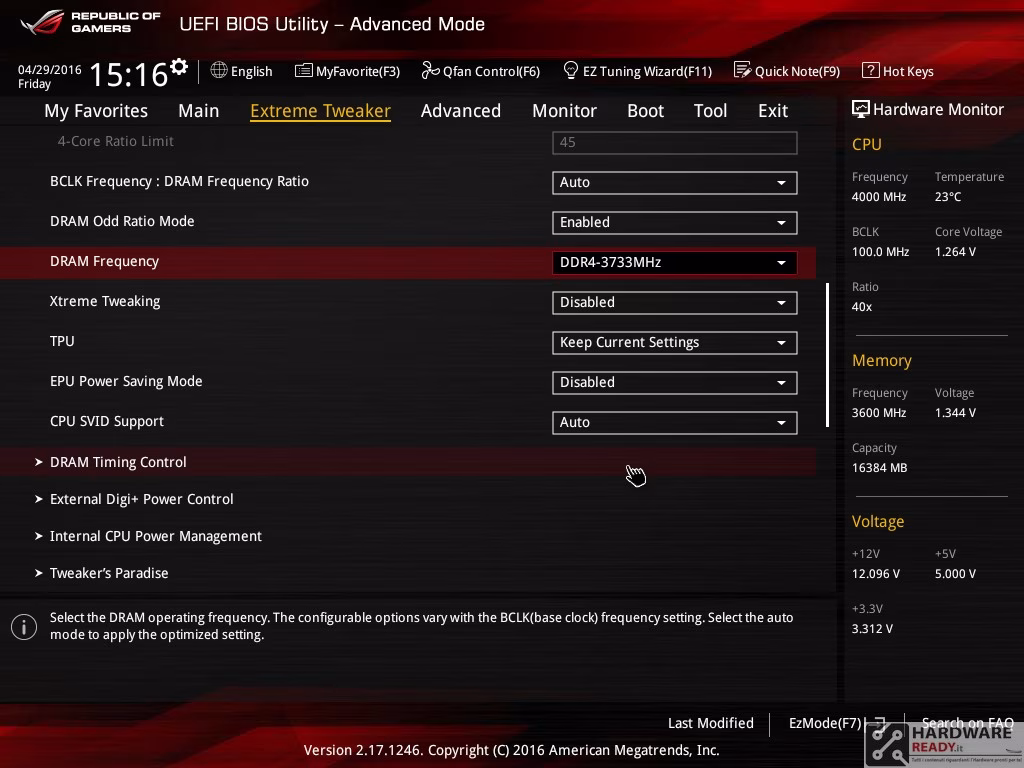Open the Quick Note pencil icon
The image size is (1024, 768).
pos(743,70)
